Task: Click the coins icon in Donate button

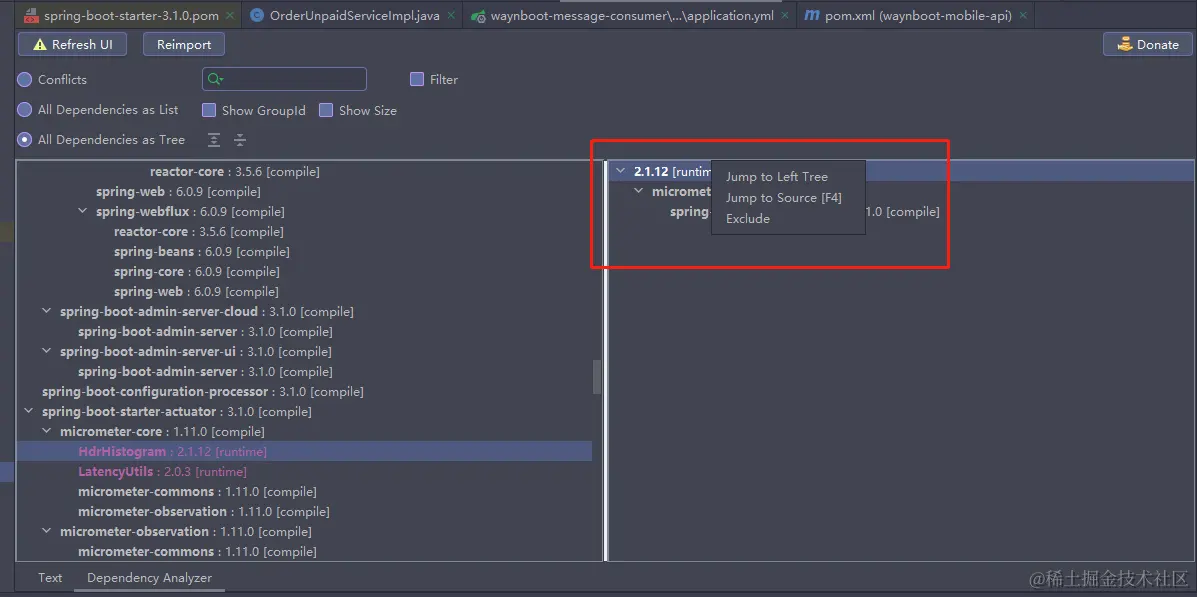Action: tap(1124, 44)
